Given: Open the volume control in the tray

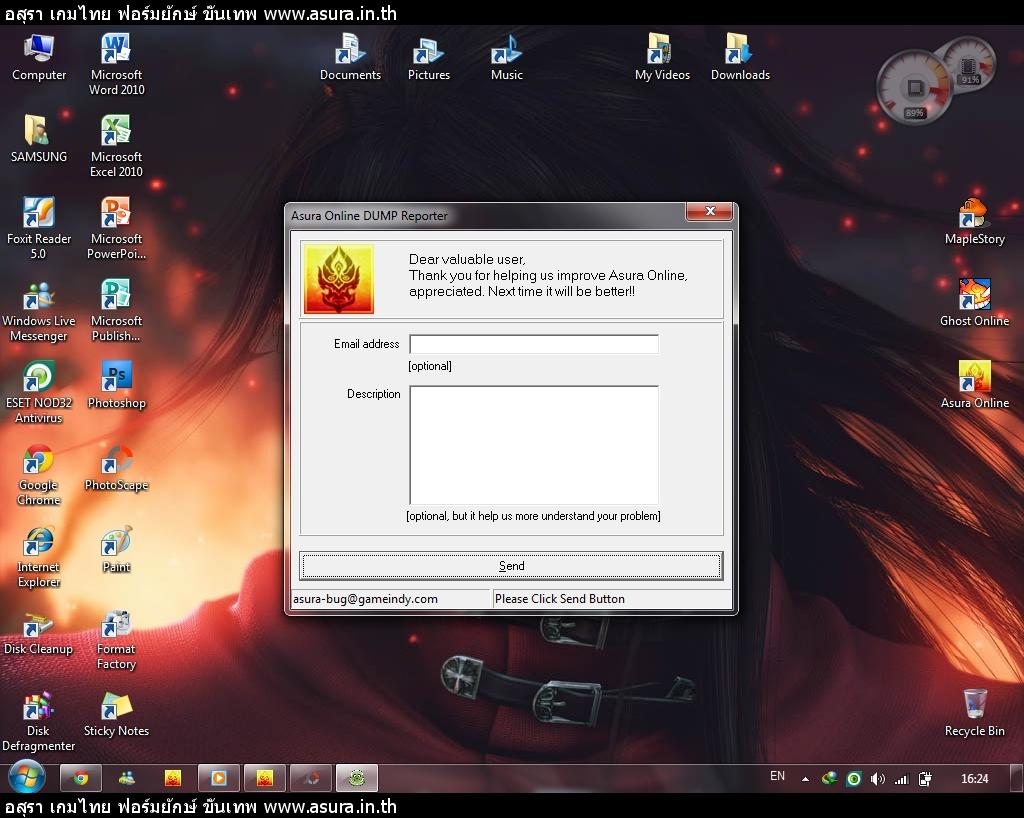Looking at the screenshot, I should [878, 779].
